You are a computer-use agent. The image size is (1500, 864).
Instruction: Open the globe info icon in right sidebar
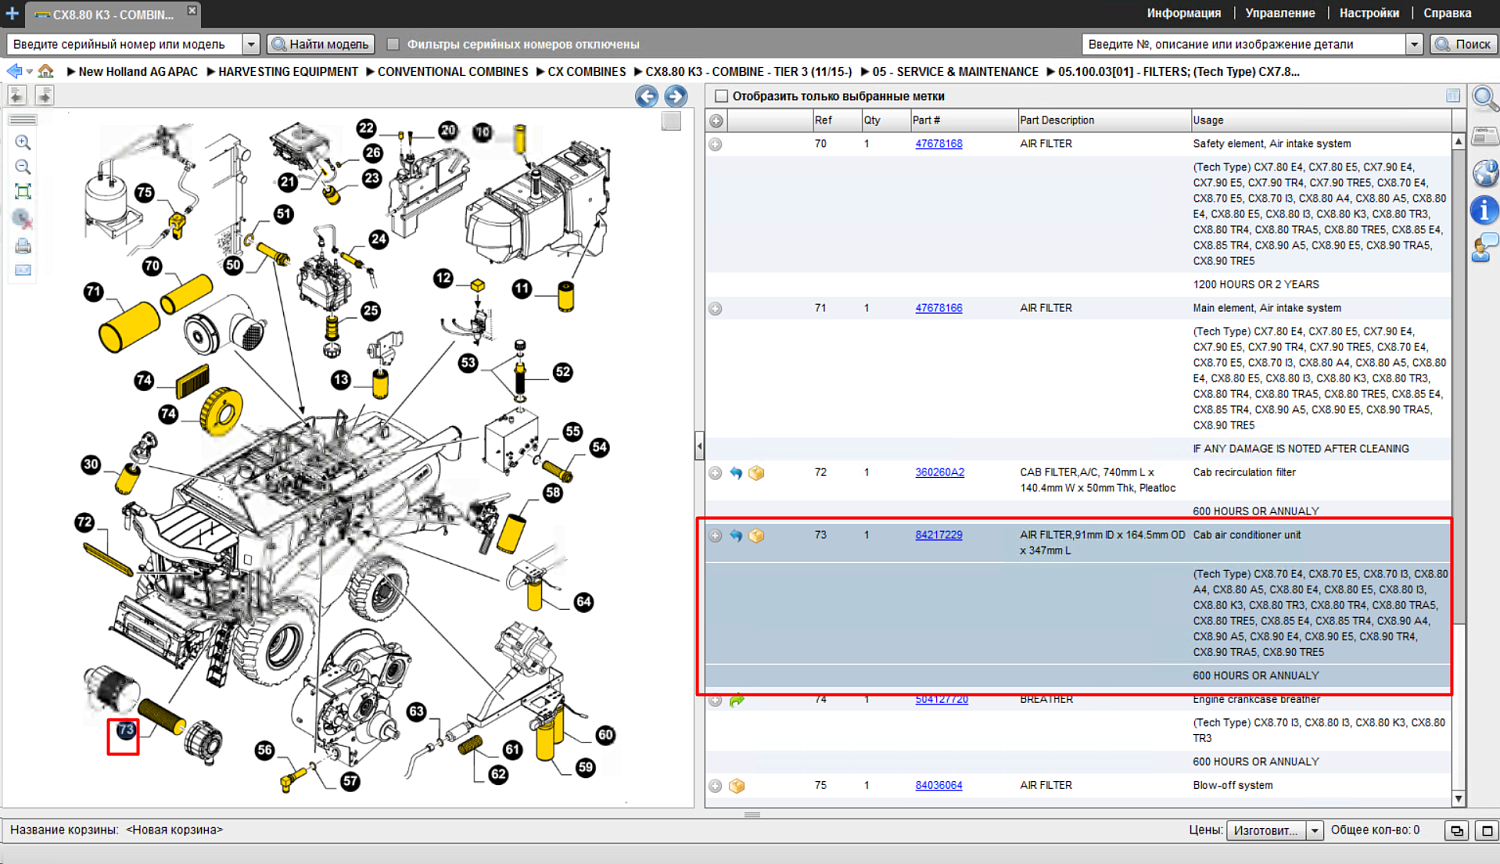1485,172
